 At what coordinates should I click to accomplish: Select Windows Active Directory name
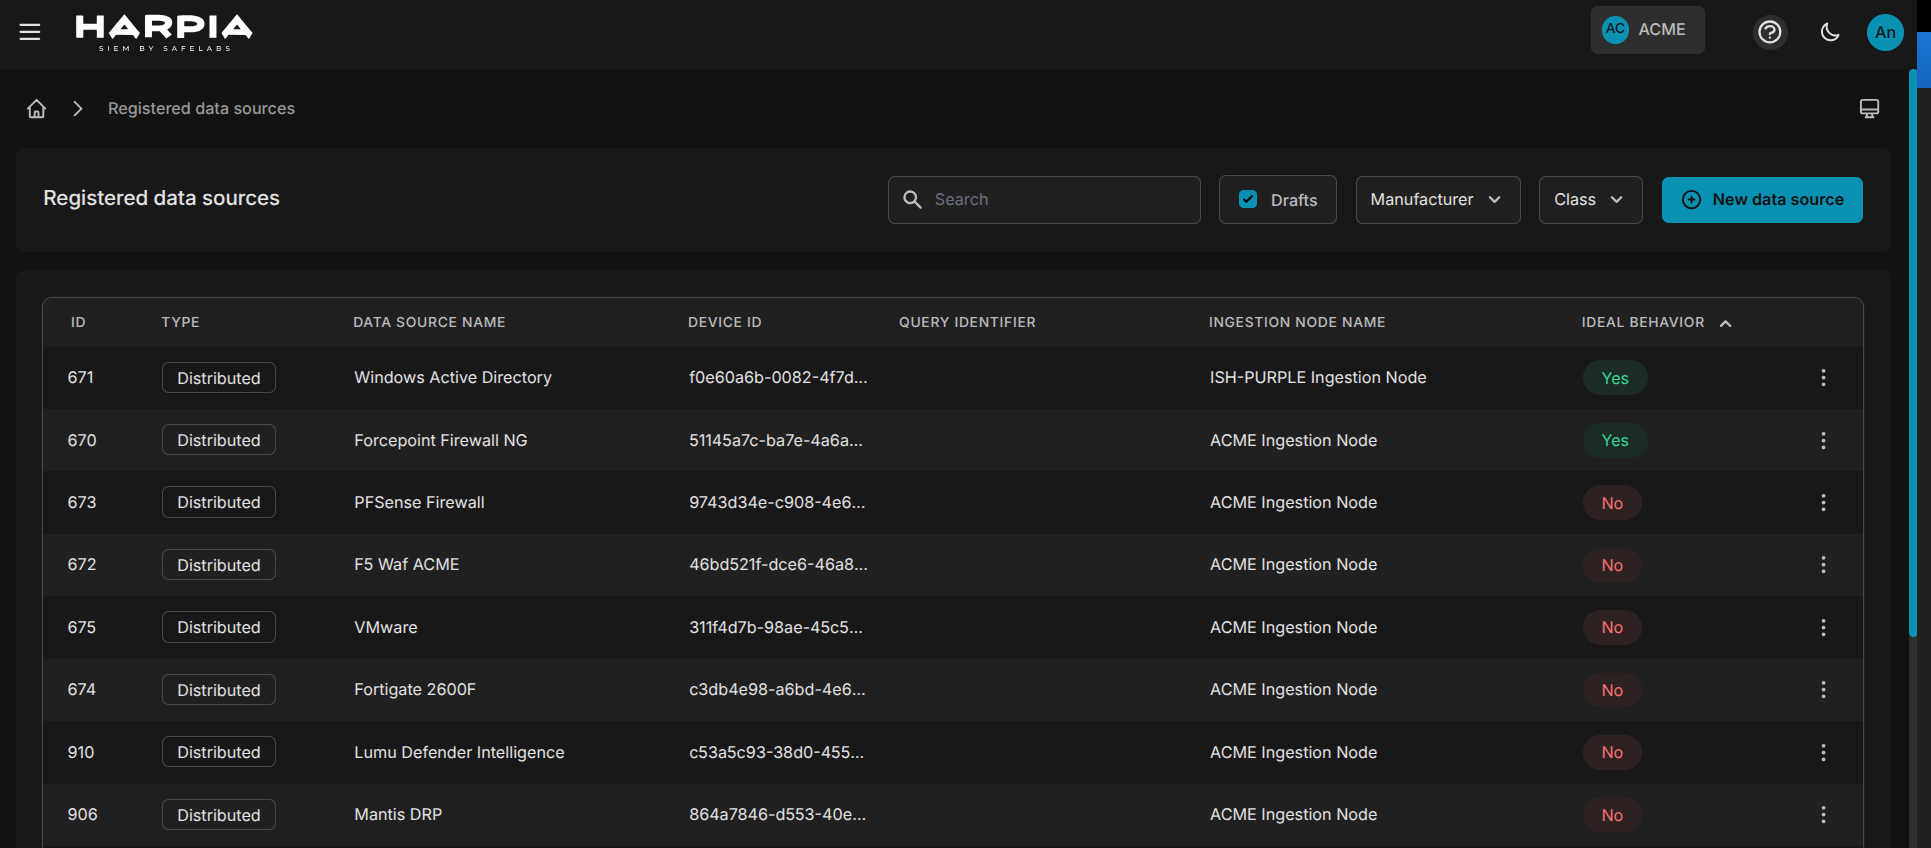click(x=453, y=377)
